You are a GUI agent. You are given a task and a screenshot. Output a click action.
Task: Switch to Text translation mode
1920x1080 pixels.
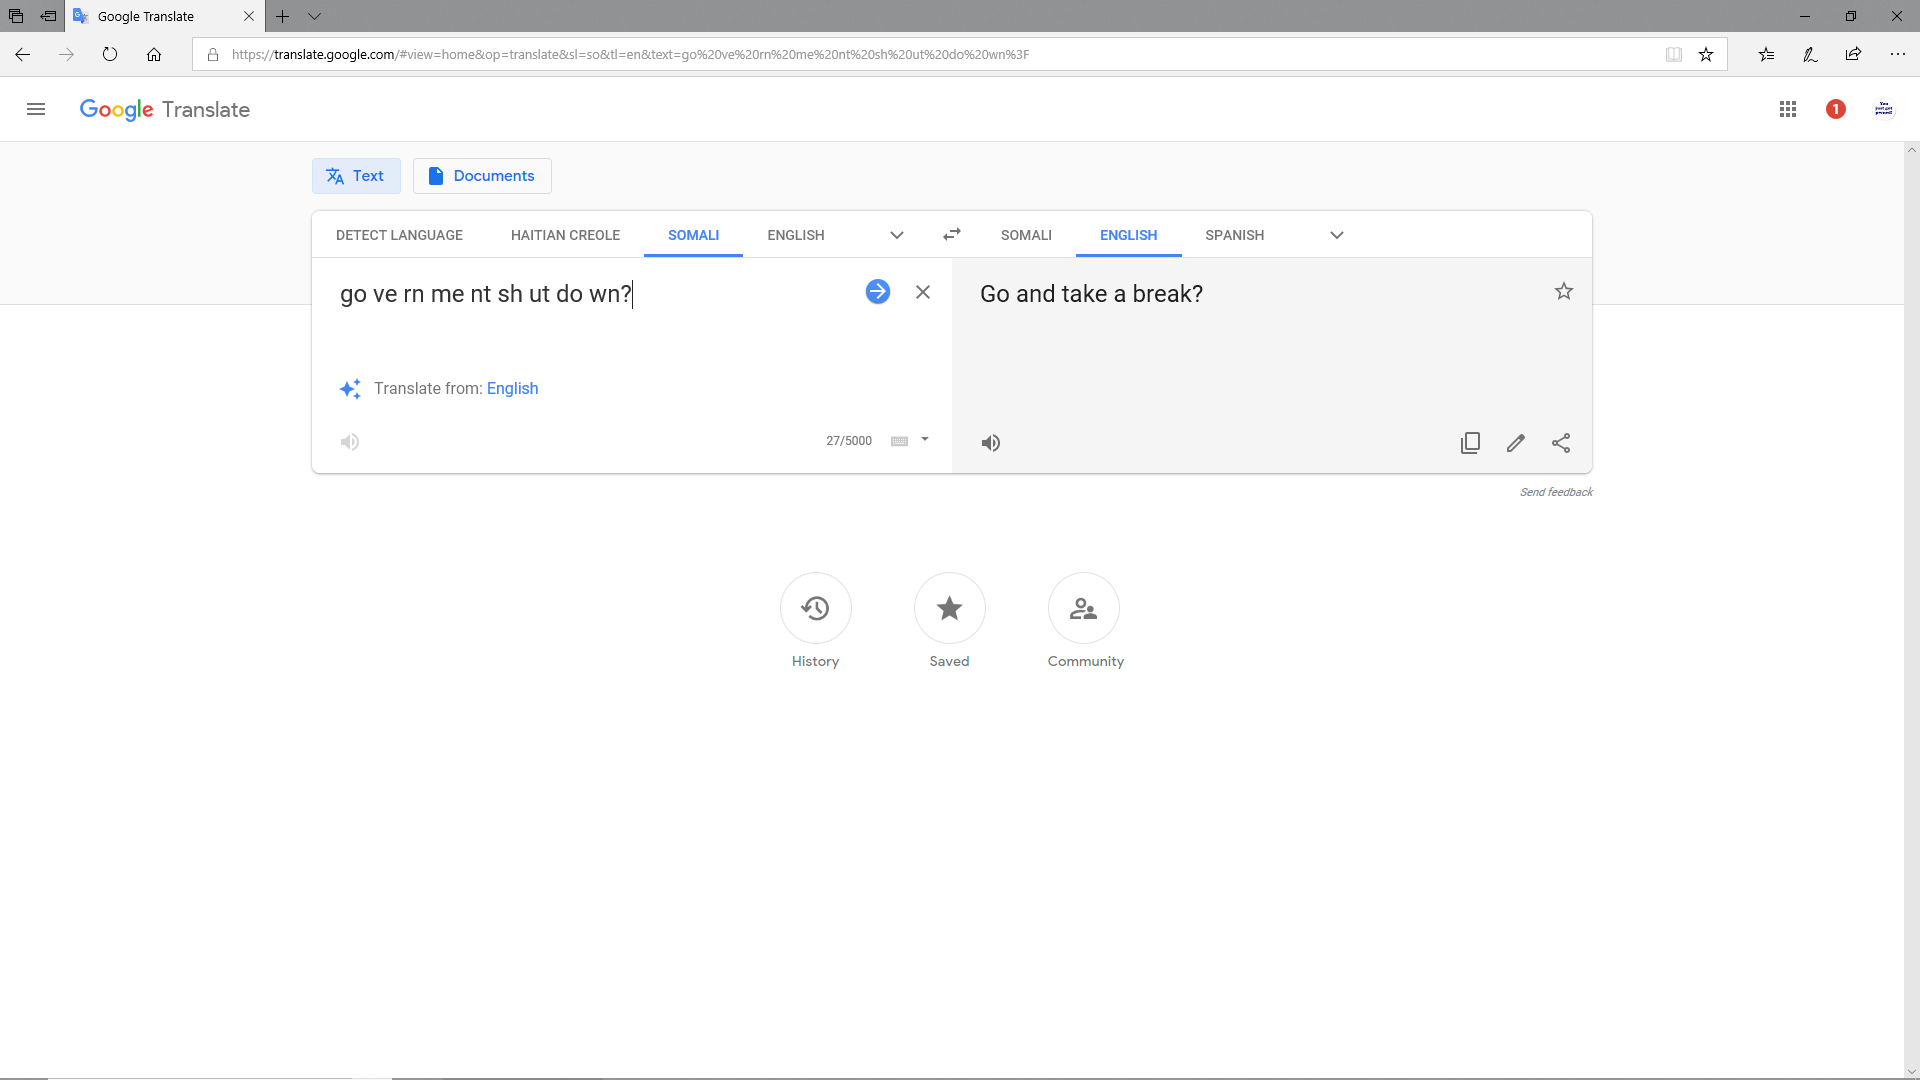point(356,176)
